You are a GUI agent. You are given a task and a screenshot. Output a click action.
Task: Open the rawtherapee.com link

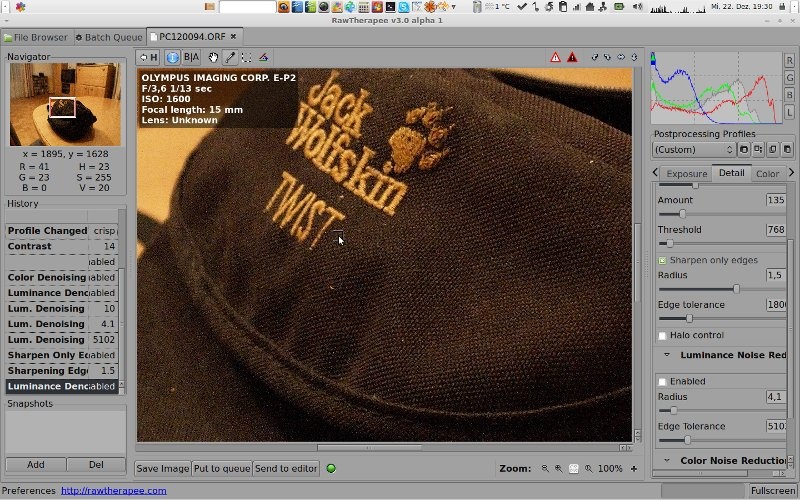point(114,491)
